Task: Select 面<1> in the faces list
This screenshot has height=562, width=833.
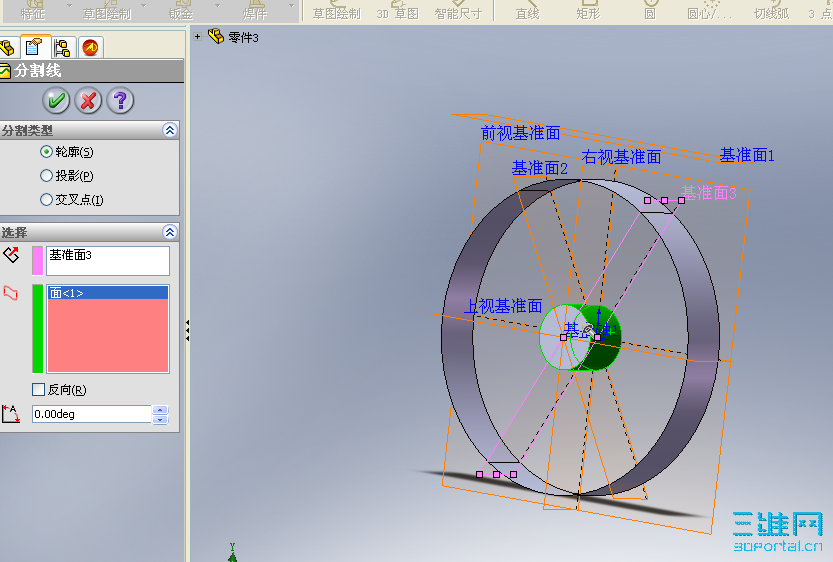Action: pos(108,293)
